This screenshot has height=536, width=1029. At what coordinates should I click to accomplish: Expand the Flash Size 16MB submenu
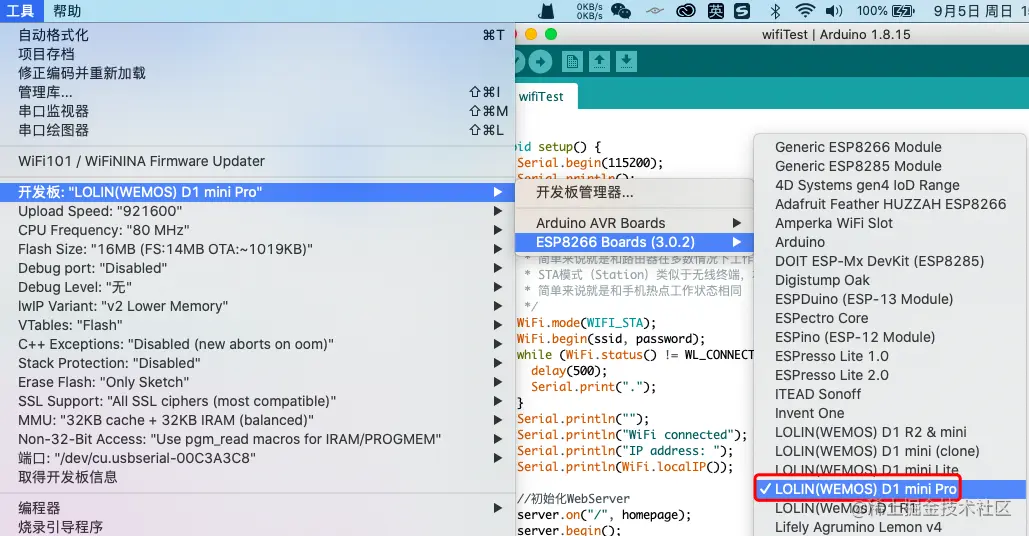(257, 249)
